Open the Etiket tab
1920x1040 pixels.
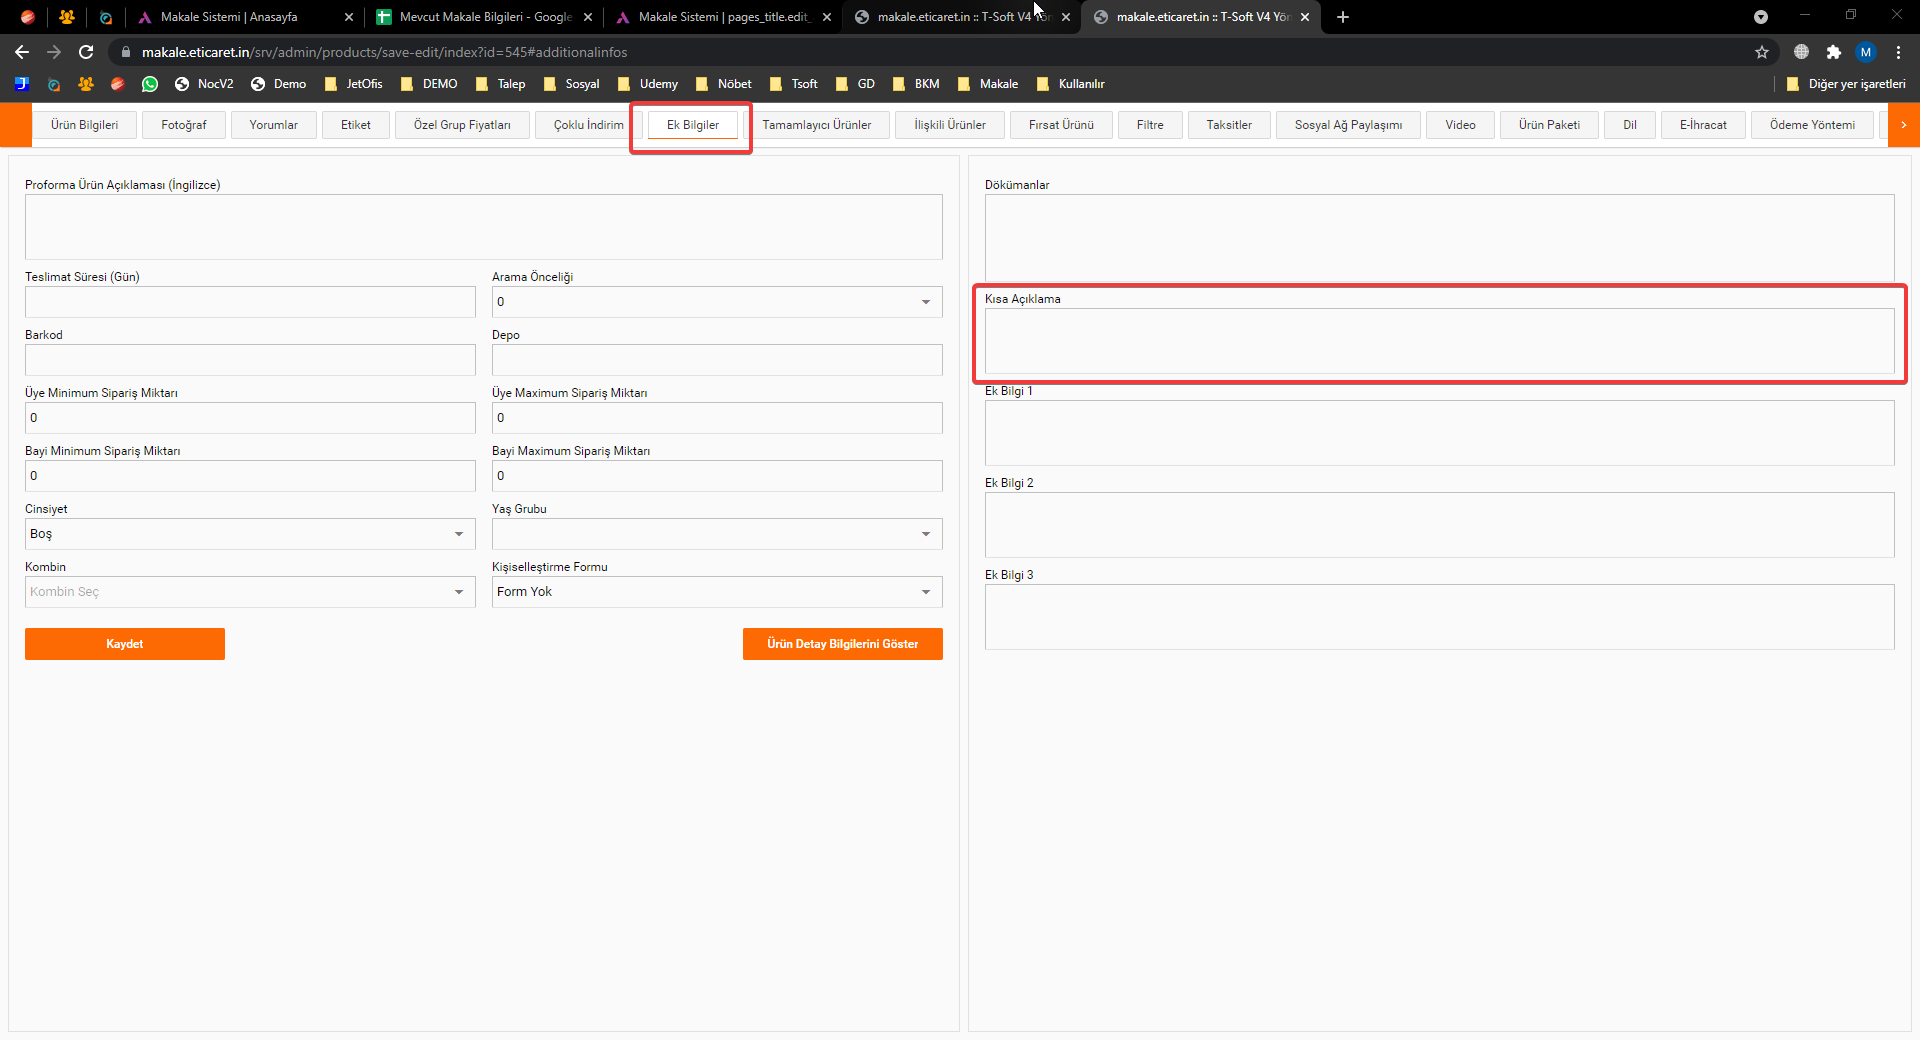pos(356,125)
